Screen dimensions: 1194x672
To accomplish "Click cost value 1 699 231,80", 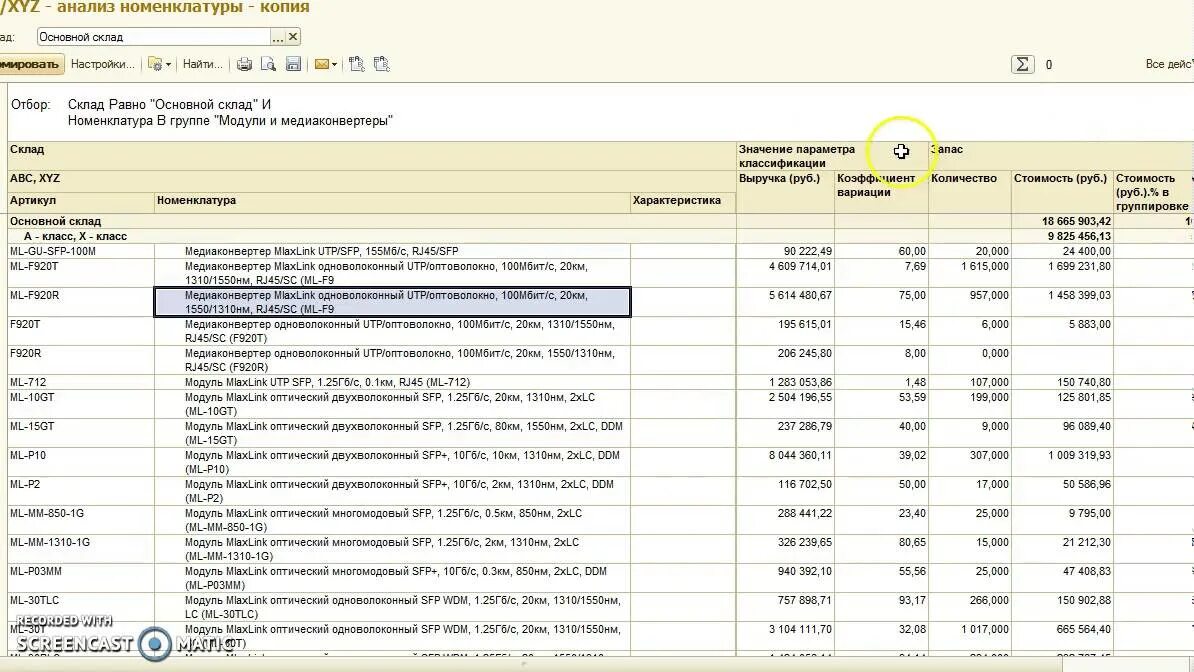I will (1079, 267).
